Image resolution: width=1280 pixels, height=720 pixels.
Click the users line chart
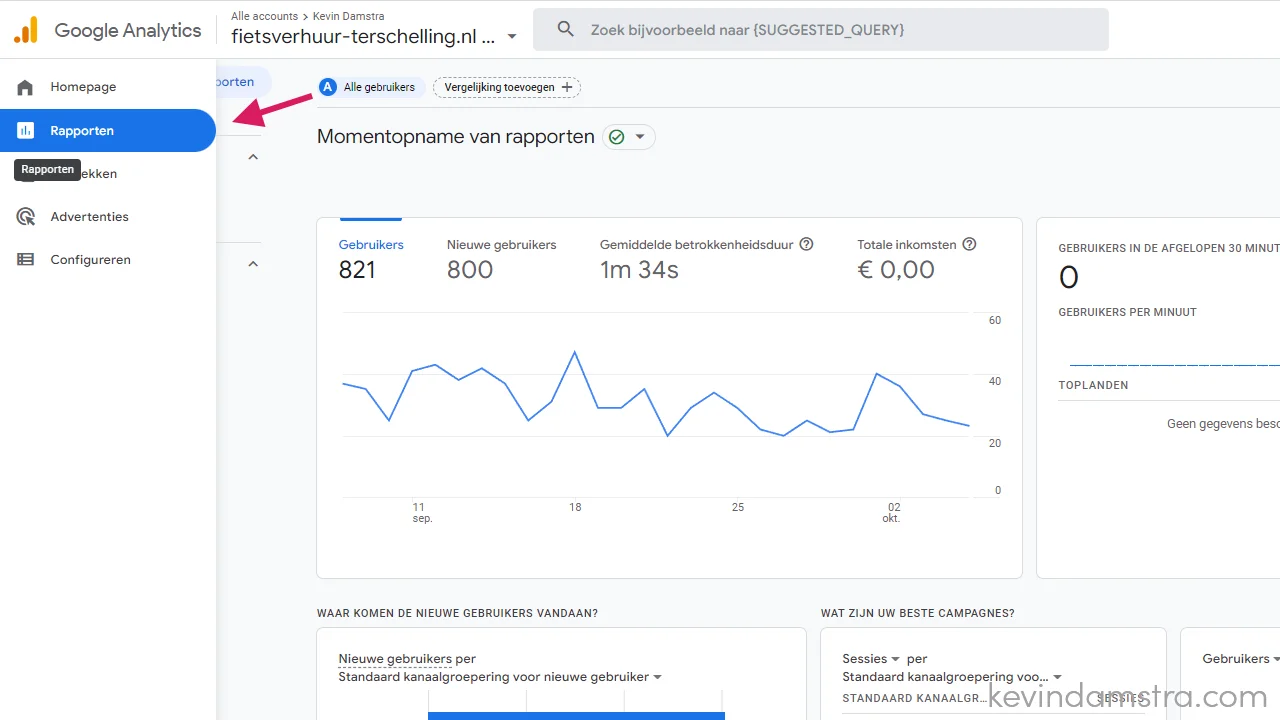click(656, 405)
